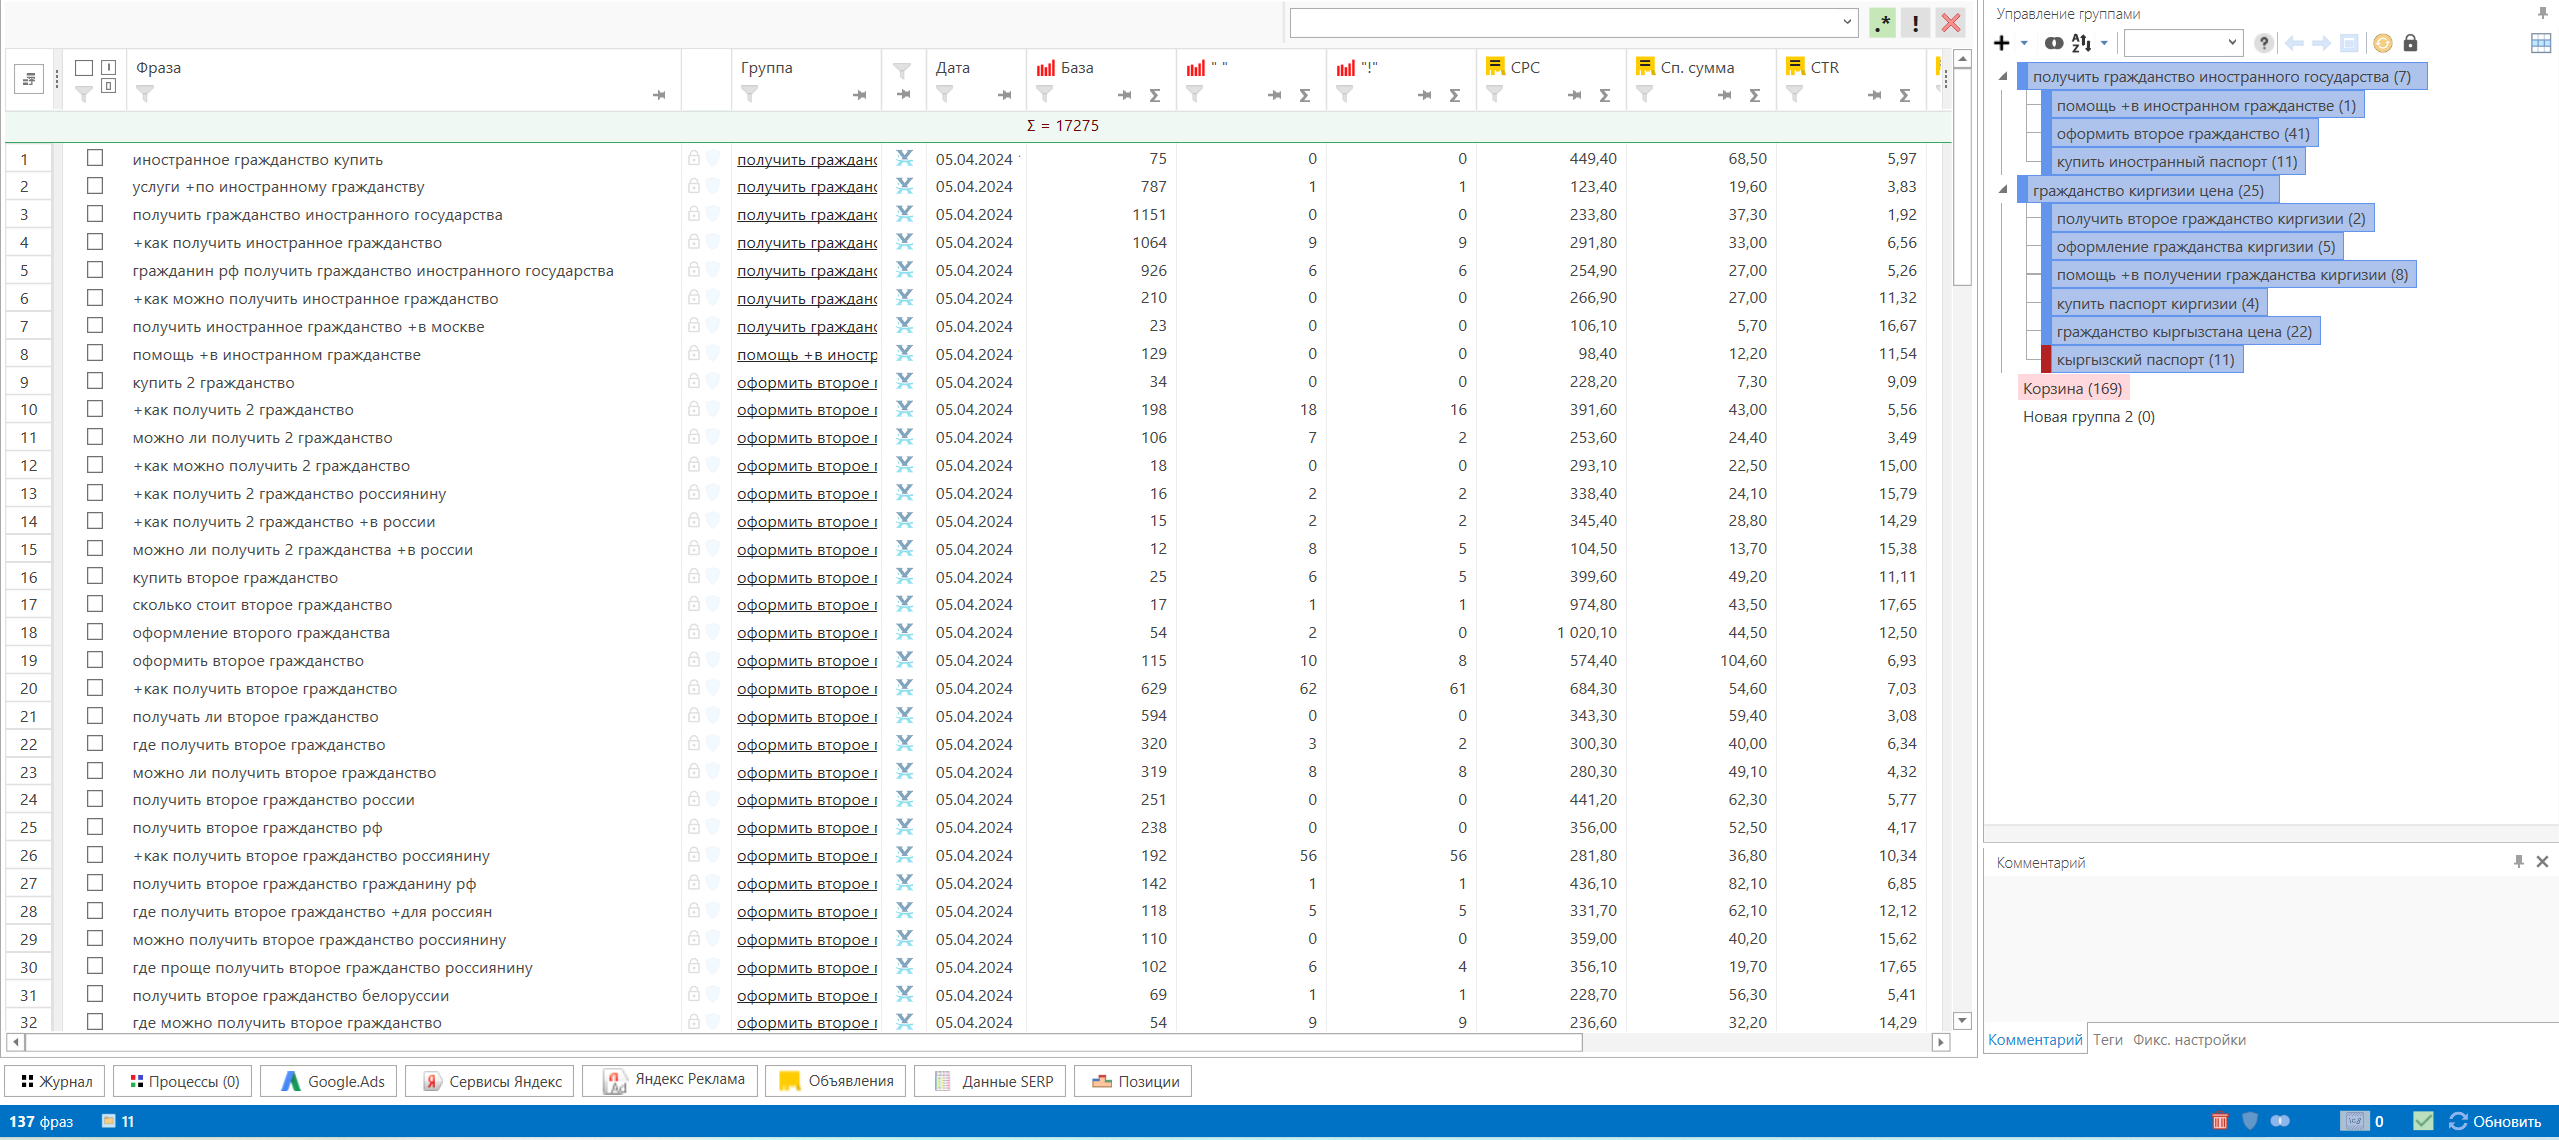This screenshot has width=2559, height=1140.
Task: Click the orange sync groups icon
Action: 2382,43
